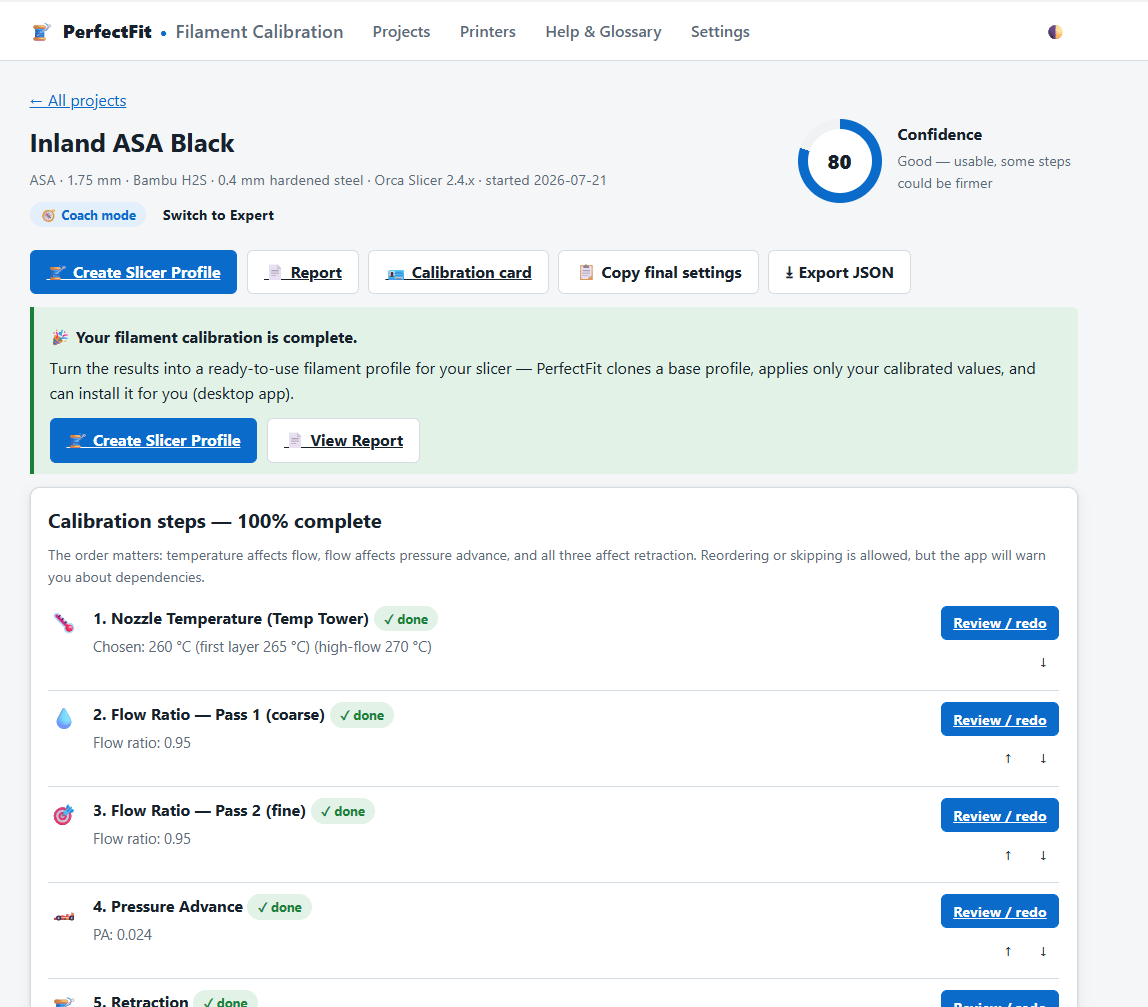Click the Filament Calibration header subtitle

click(259, 32)
